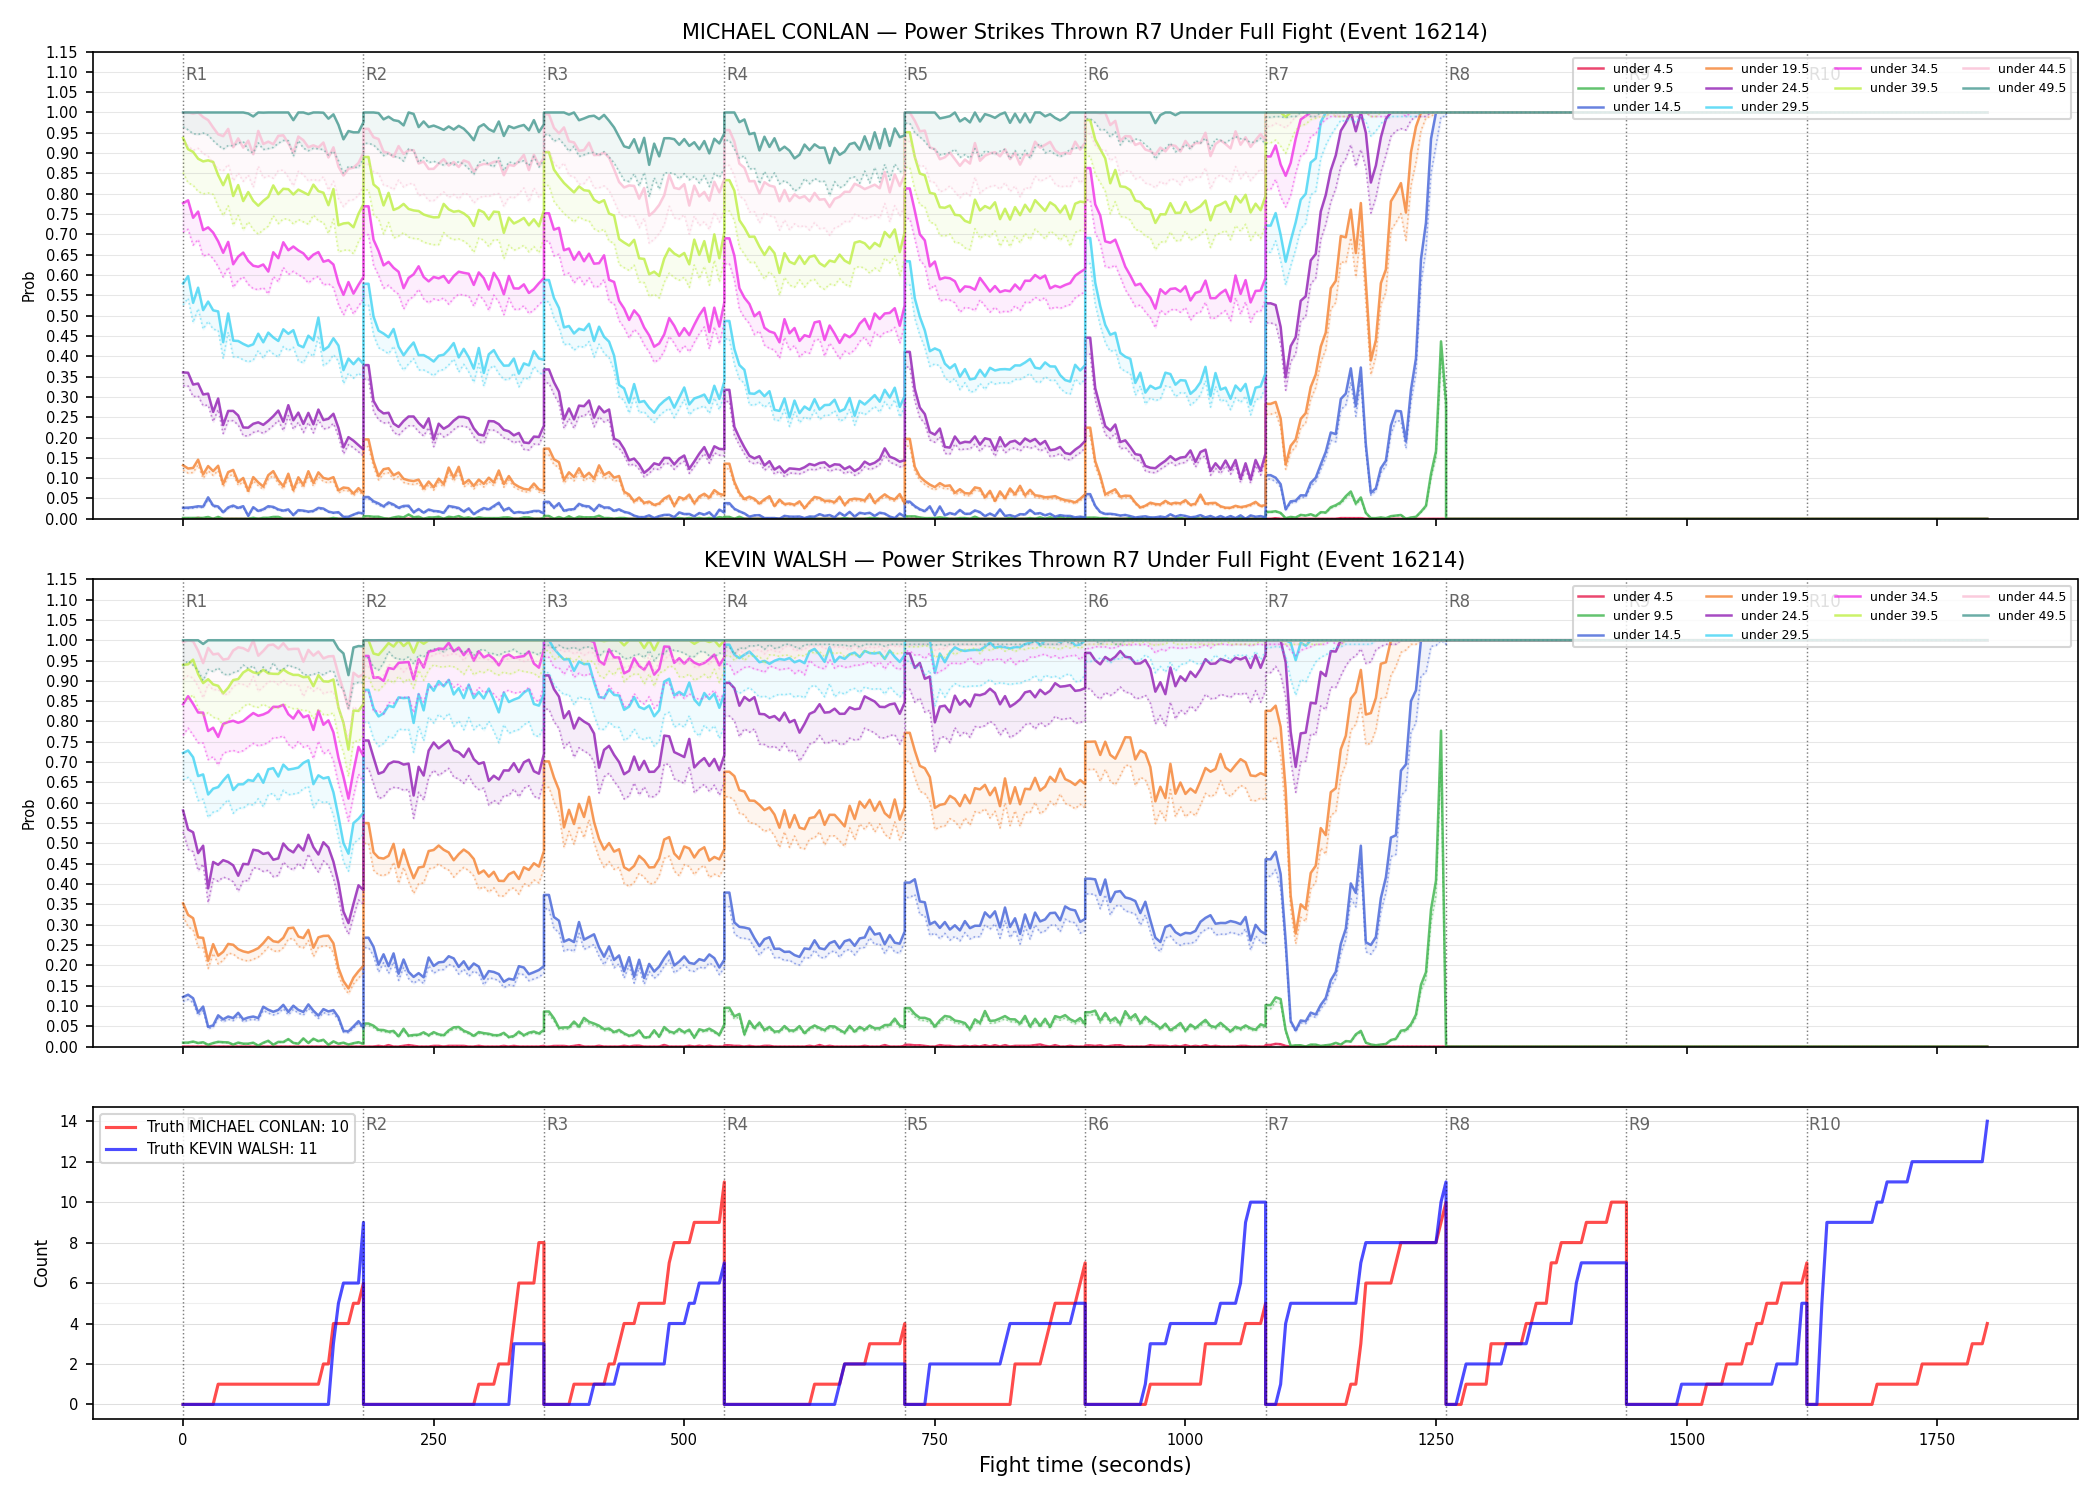Image resolution: width=2100 pixels, height=1500 pixels.
Task: Click the R2 round label in Count chart
Action: pyautogui.click(x=376, y=1124)
